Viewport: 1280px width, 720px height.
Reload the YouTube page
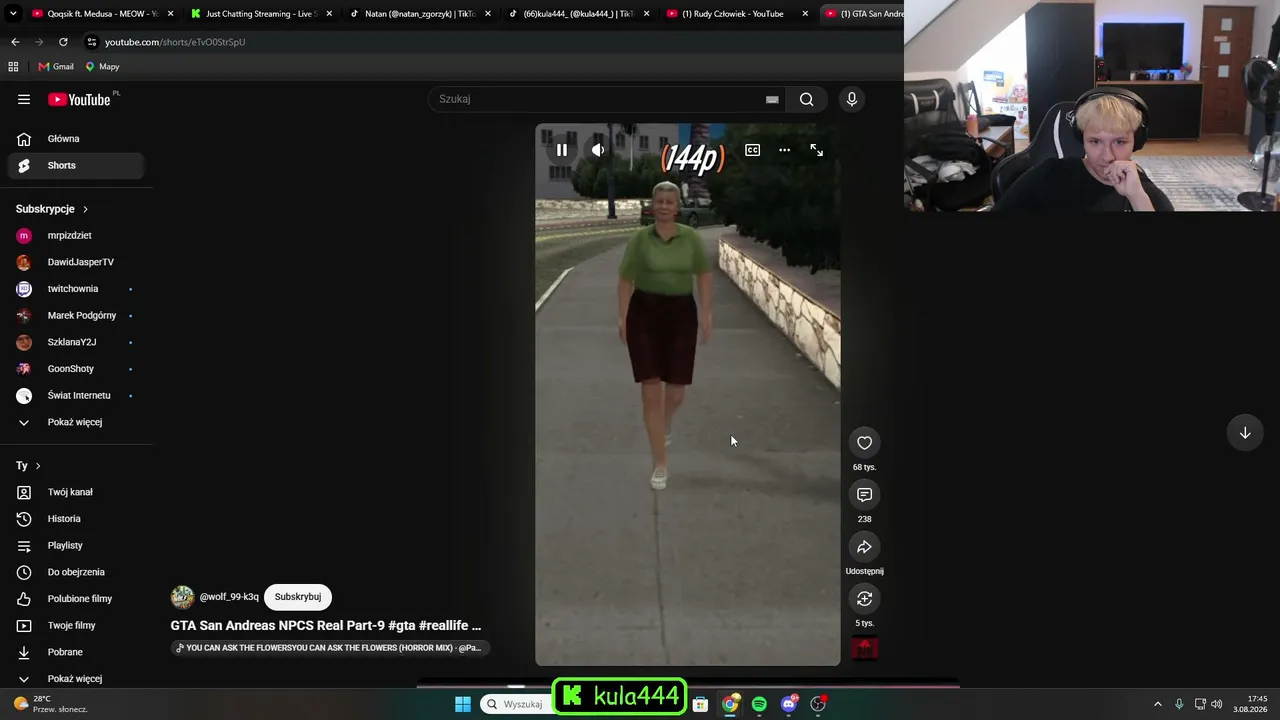(63, 42)
